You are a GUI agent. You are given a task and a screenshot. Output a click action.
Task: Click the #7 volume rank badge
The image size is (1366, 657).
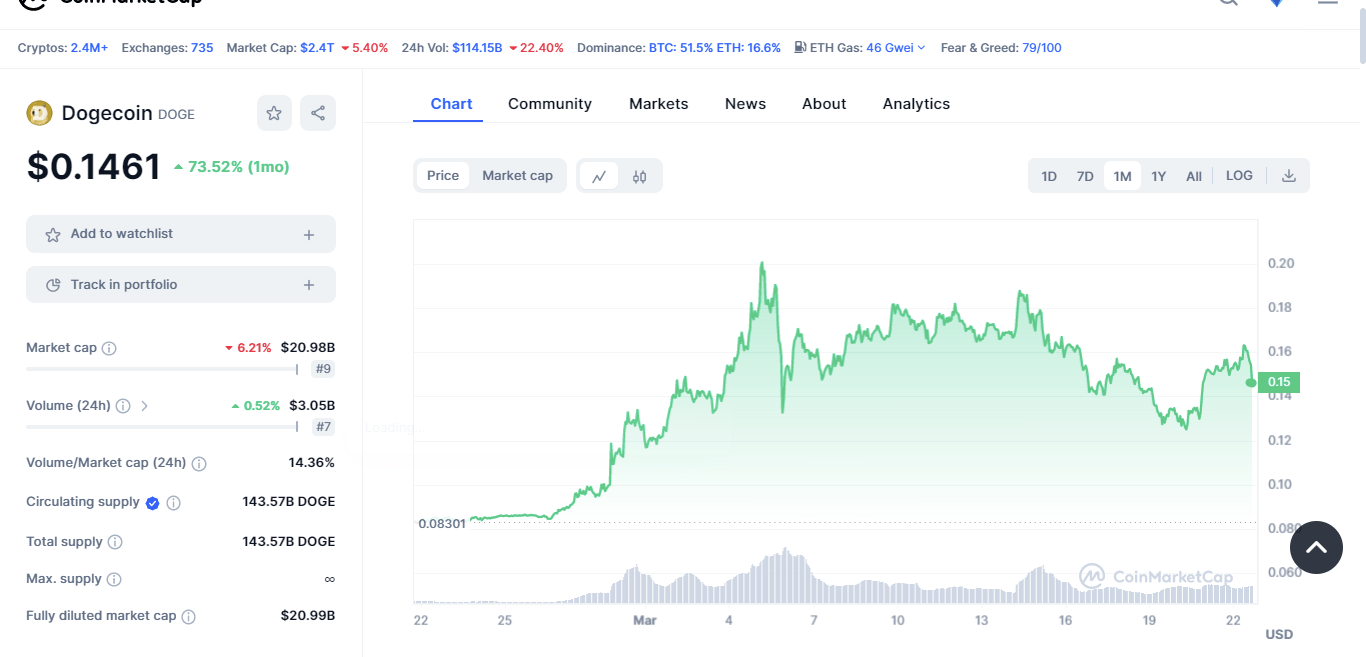click(323, 427)
